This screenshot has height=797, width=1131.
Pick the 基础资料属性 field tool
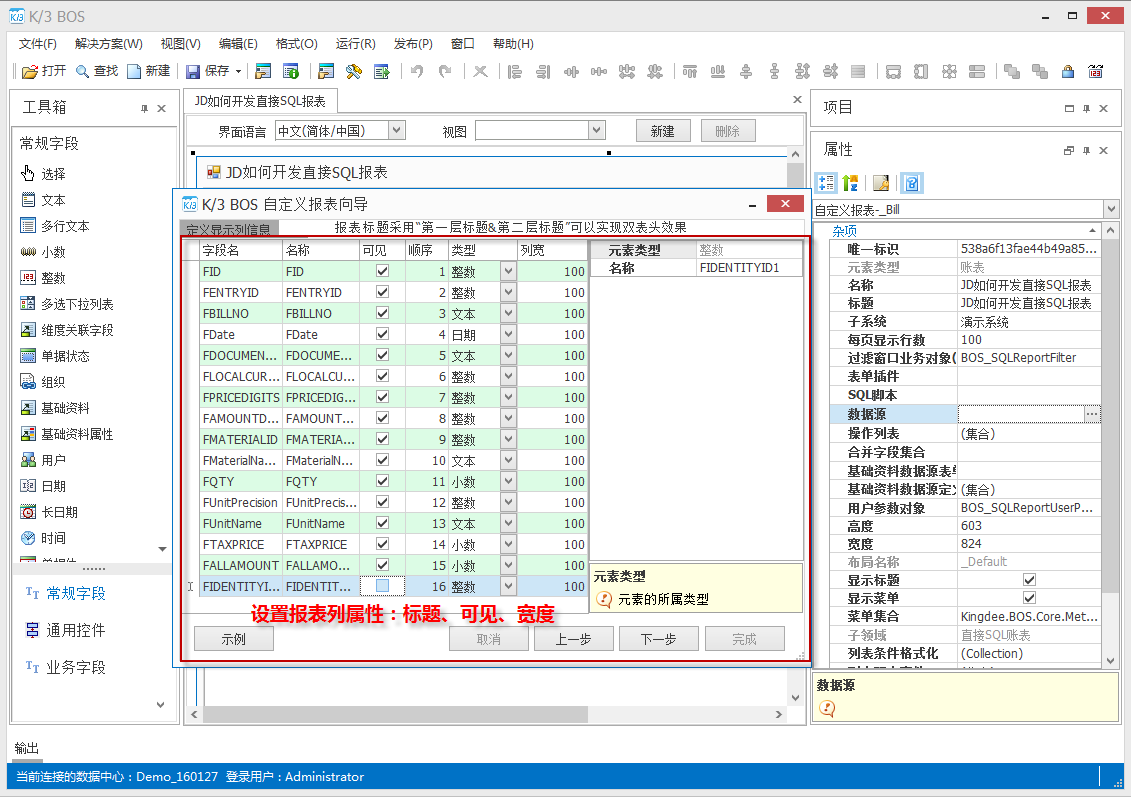[67, 433]
